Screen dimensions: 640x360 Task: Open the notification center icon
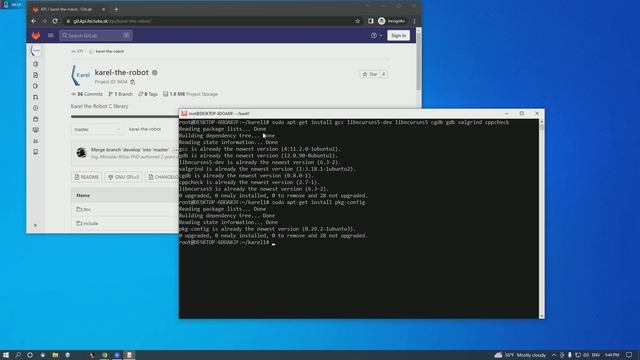[629, 355]
